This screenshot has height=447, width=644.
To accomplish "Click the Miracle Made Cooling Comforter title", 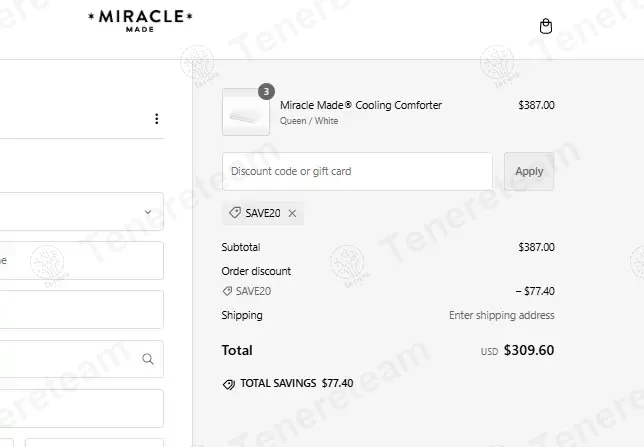I will point(360,105).
